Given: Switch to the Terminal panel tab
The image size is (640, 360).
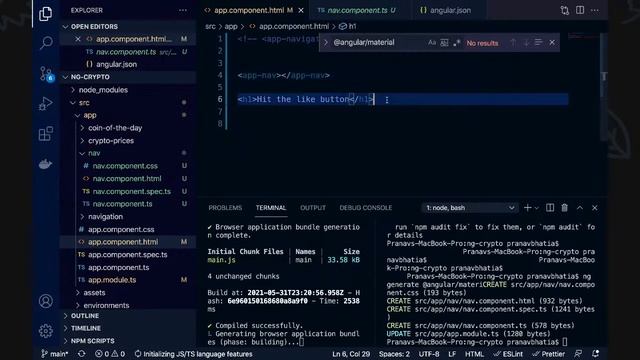Looking at the screenshot, I should (271, 208).
